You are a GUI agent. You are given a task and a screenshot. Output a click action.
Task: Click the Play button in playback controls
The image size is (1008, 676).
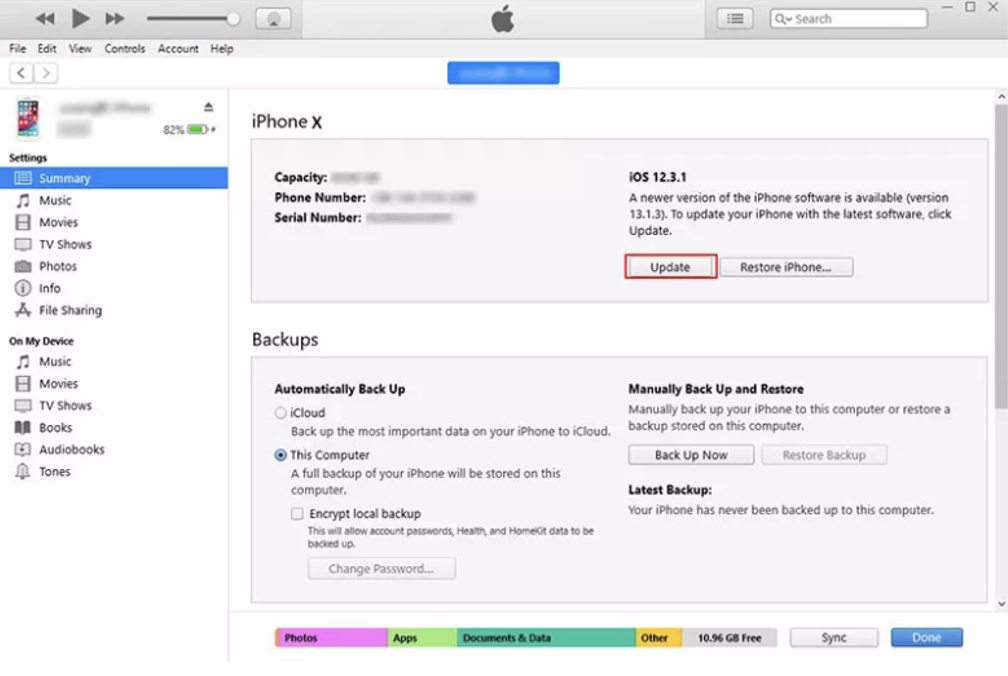tap(81, 18)
